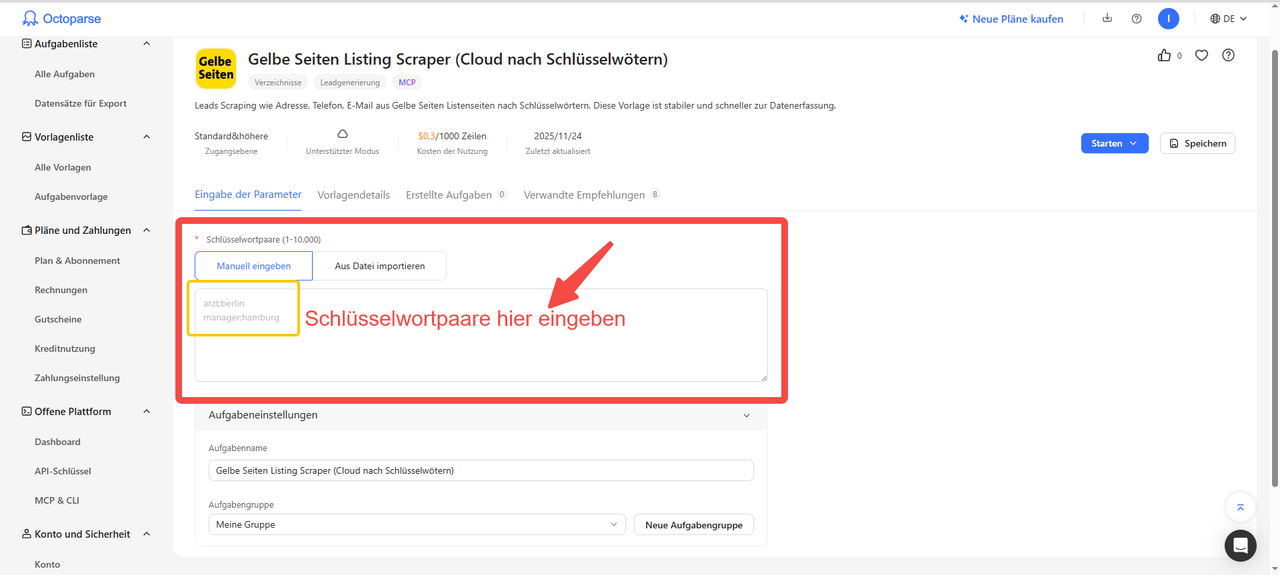Collapse the Aufgabeneinstellungen section
The image size is (1280, 575).
(746, 415)
